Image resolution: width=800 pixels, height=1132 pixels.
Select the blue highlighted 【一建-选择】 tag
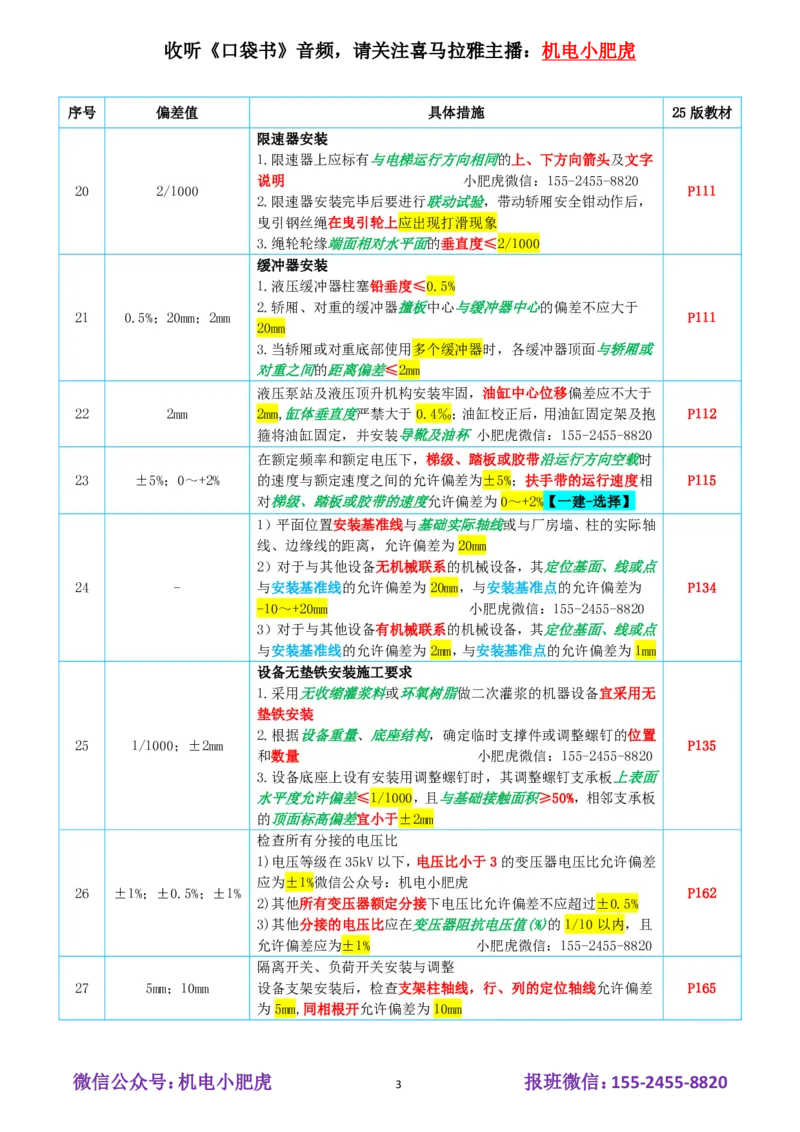[590, 502]
